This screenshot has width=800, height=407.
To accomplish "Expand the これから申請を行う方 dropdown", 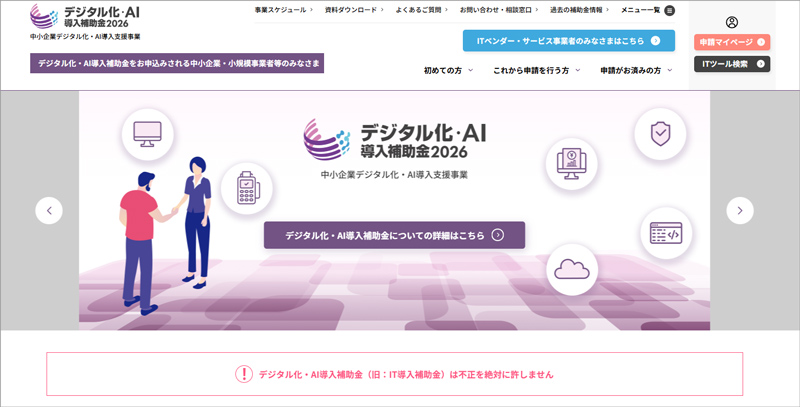I will 537,70.
